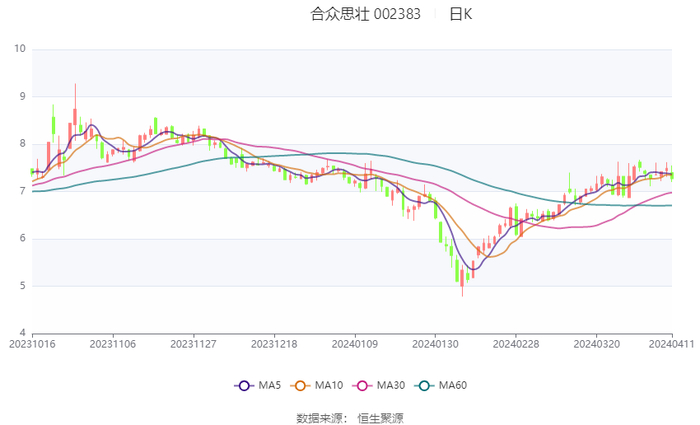Click the y-axis value 10 label

click(19, 49)
